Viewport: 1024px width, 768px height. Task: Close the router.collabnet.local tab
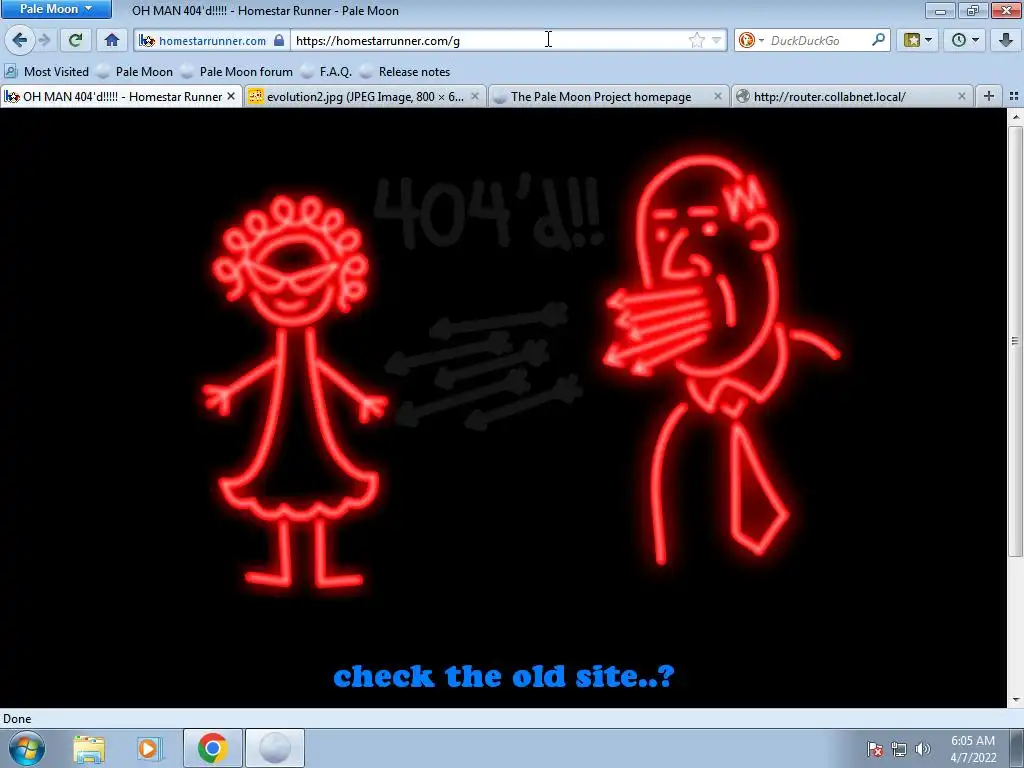961,96
